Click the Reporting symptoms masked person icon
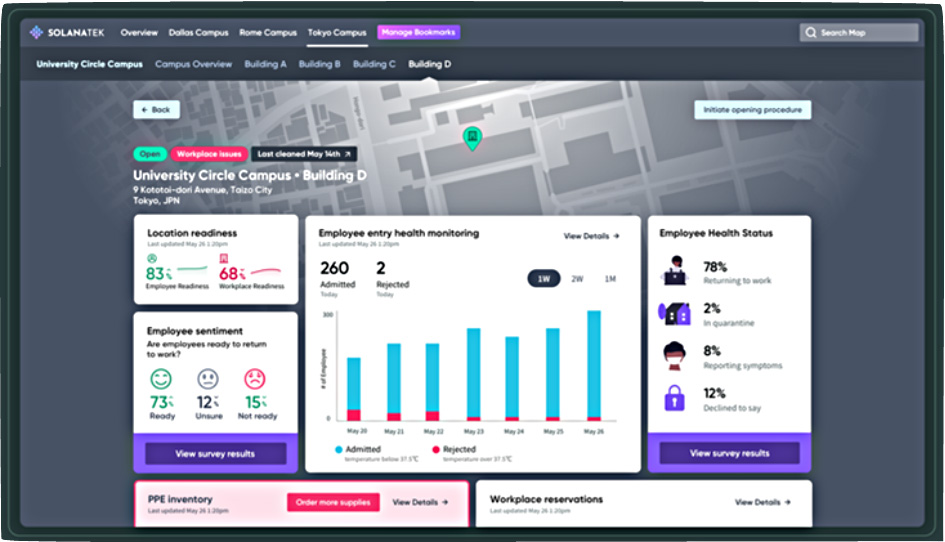Screen dimensions: 945x542 click(675, 355)
